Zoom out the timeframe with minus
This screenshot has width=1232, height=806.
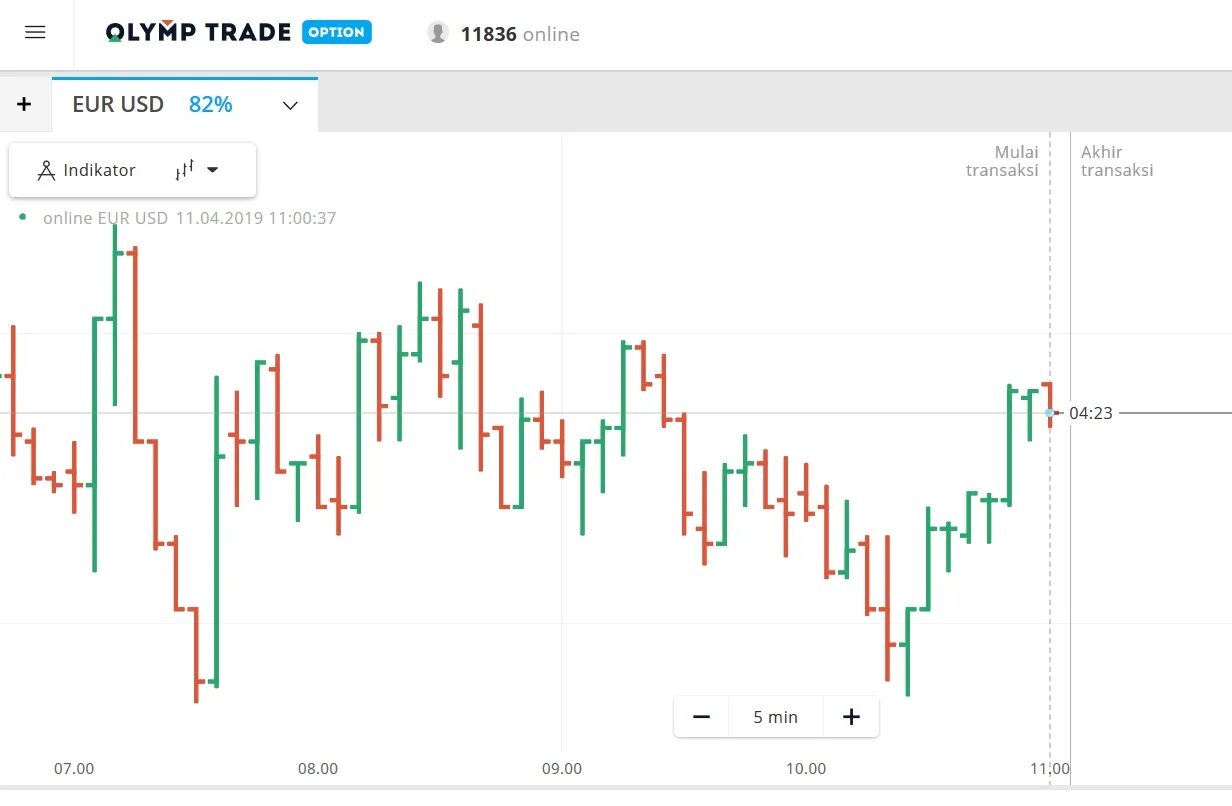[702, 717]
